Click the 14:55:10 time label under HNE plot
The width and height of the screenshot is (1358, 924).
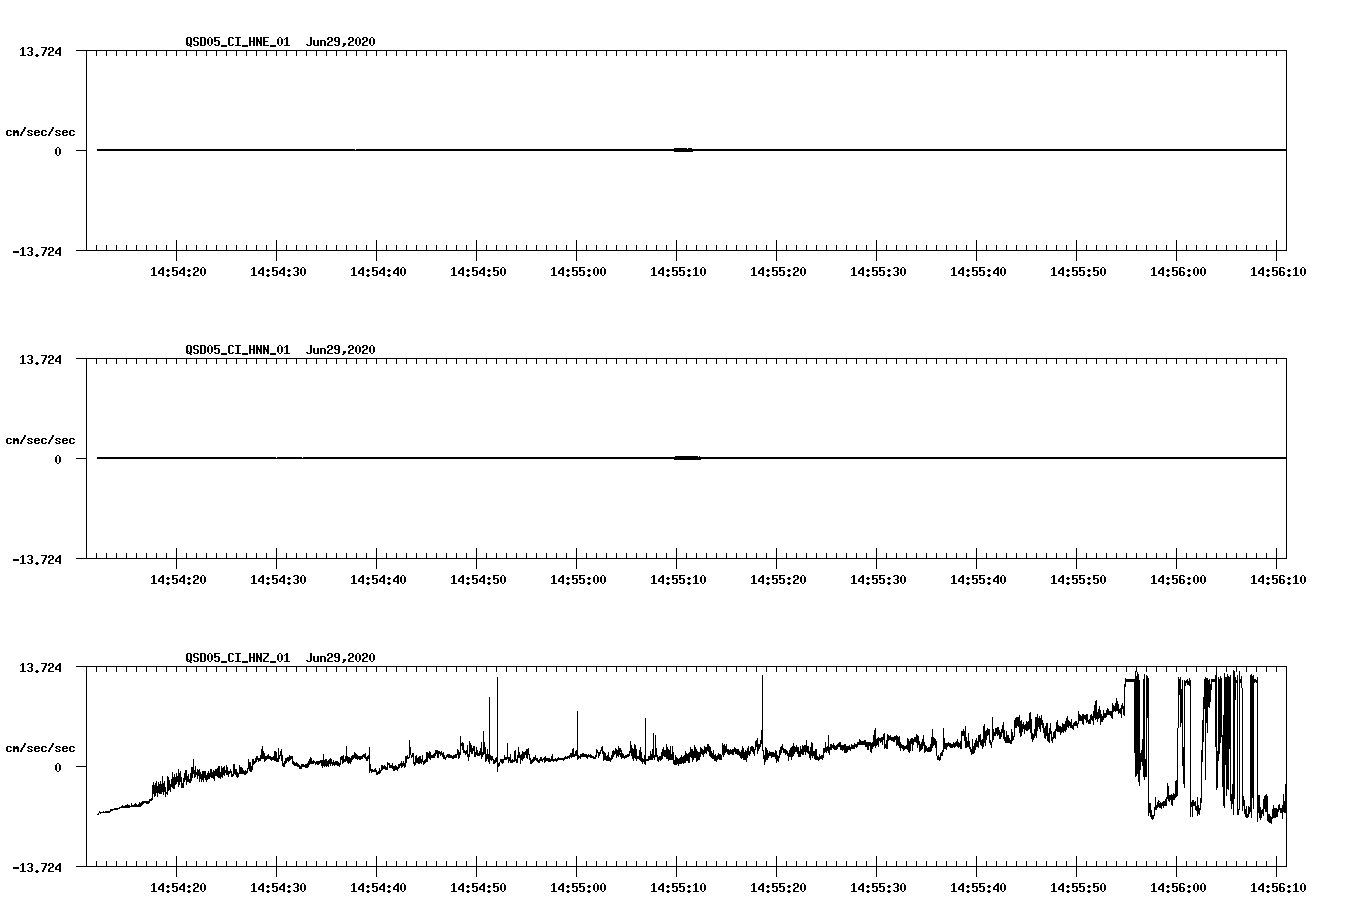pos(678,271)
